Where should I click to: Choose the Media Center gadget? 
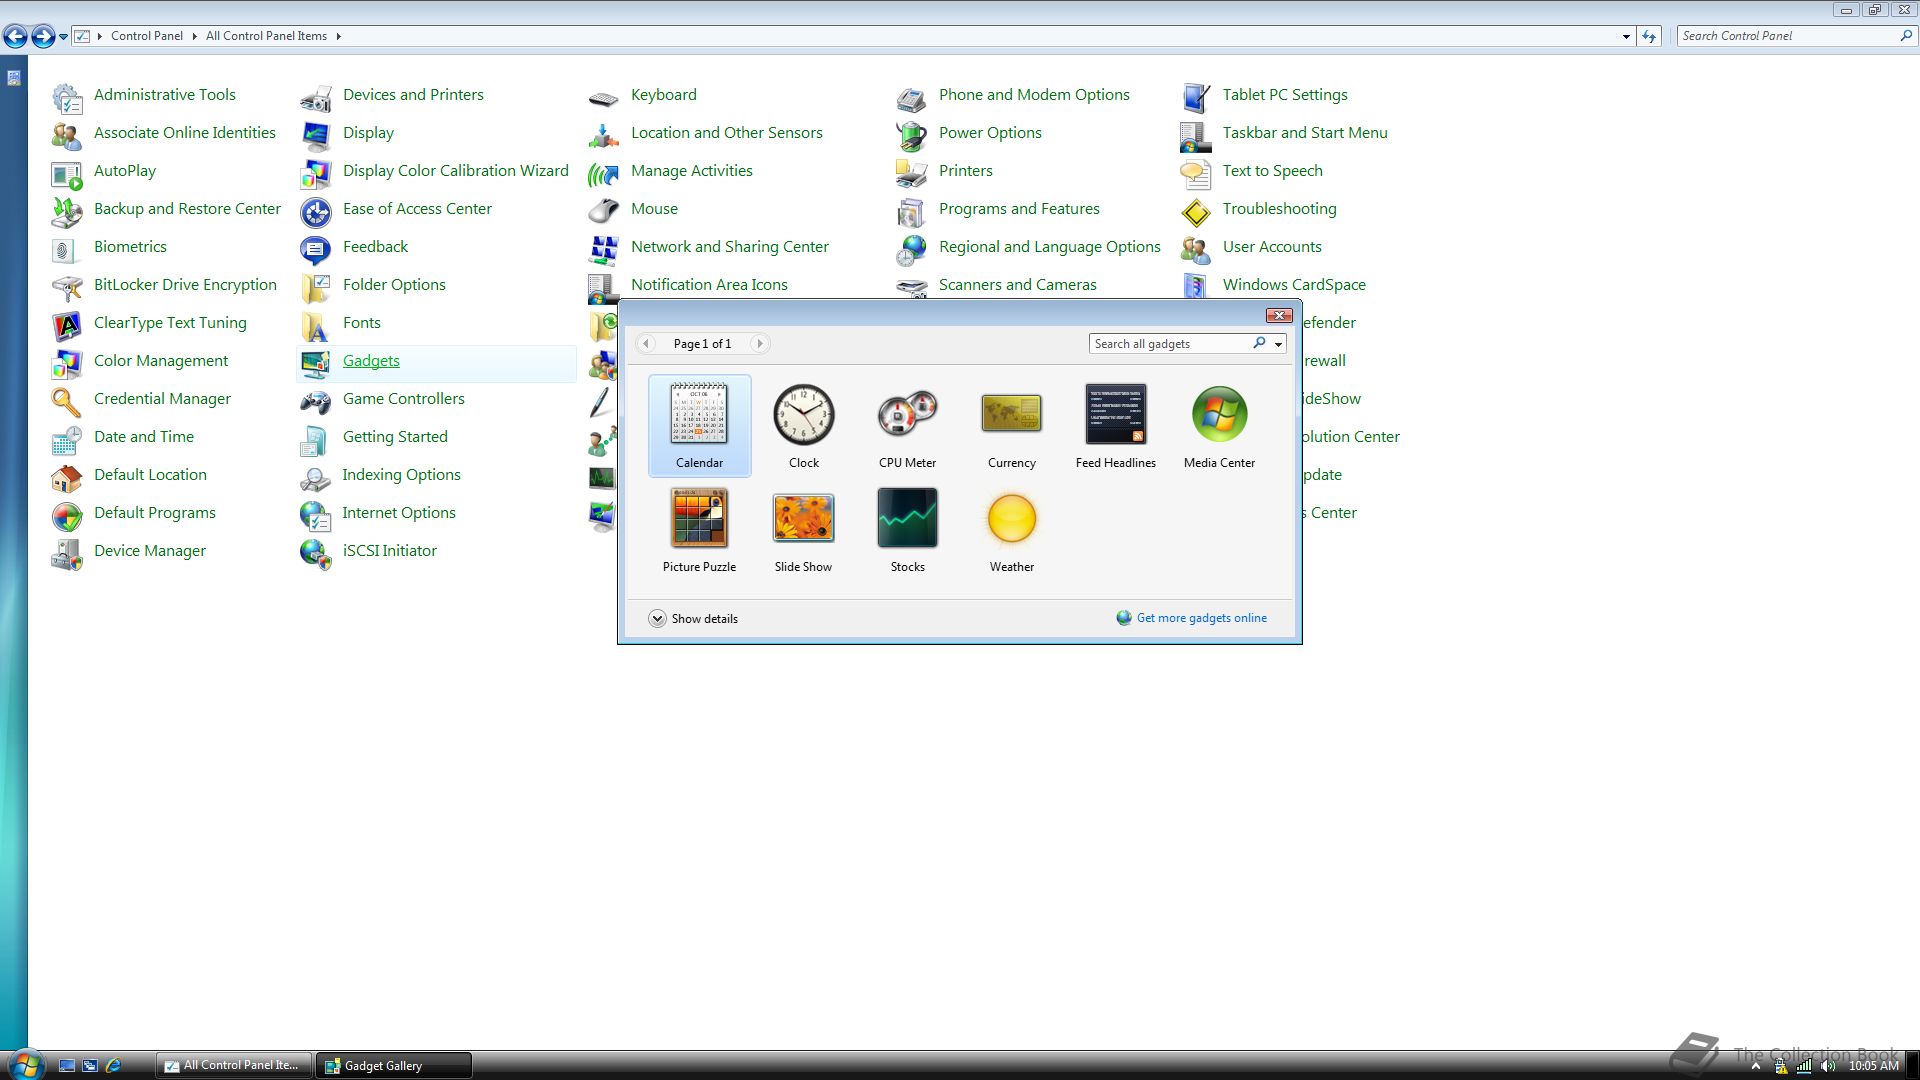[1219, 426]
